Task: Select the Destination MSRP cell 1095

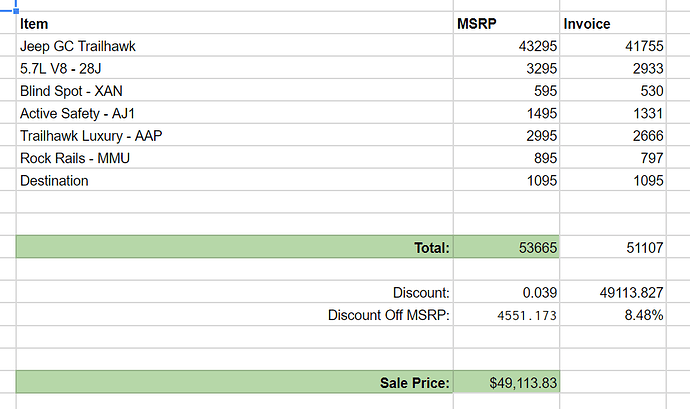Action: click(506, 180)
